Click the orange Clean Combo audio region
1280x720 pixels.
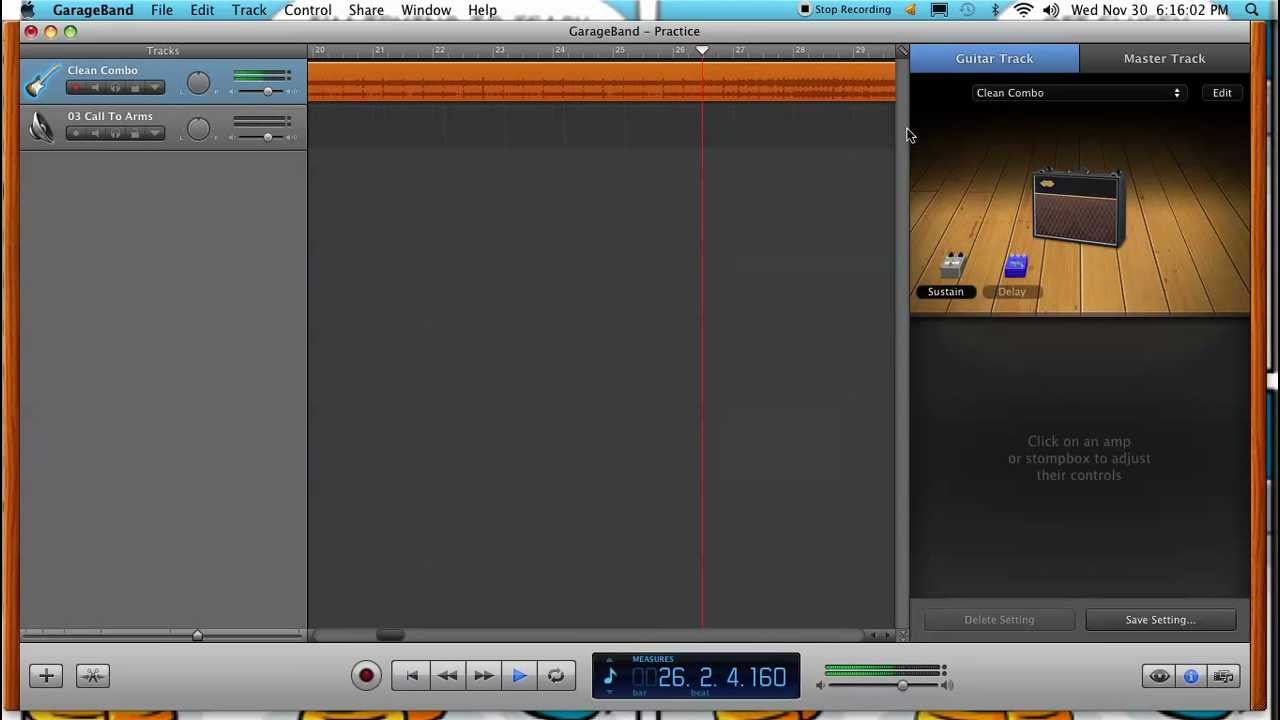(601, 82)
